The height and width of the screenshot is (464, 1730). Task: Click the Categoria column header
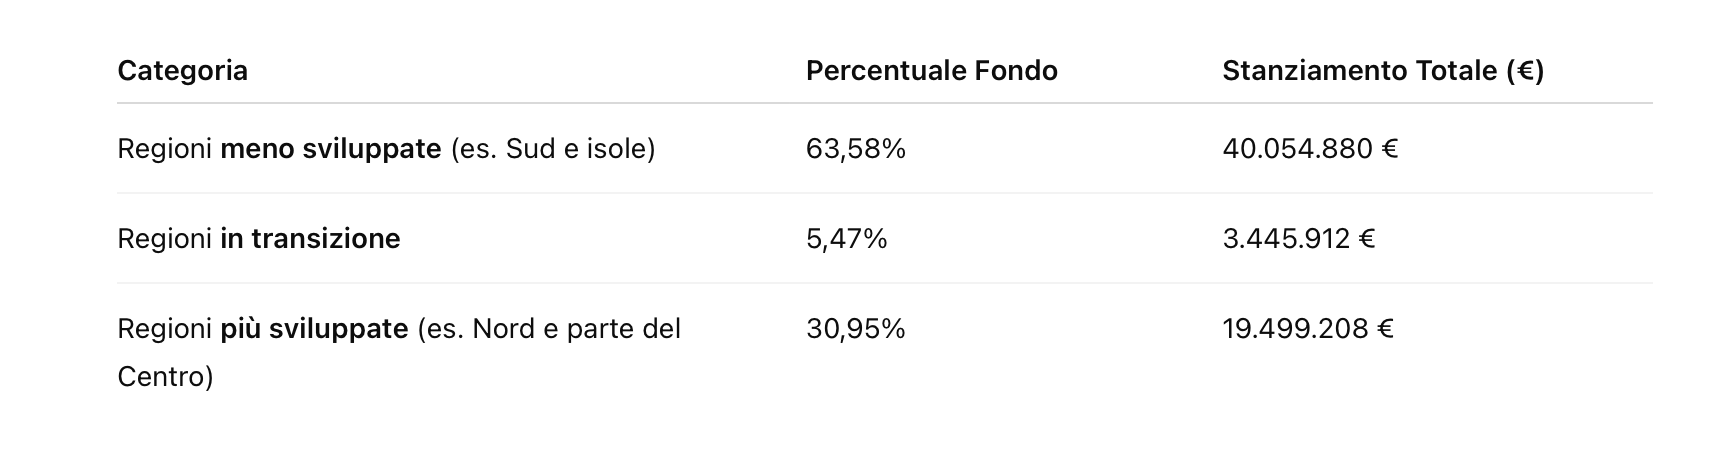(x=182, y=71)
